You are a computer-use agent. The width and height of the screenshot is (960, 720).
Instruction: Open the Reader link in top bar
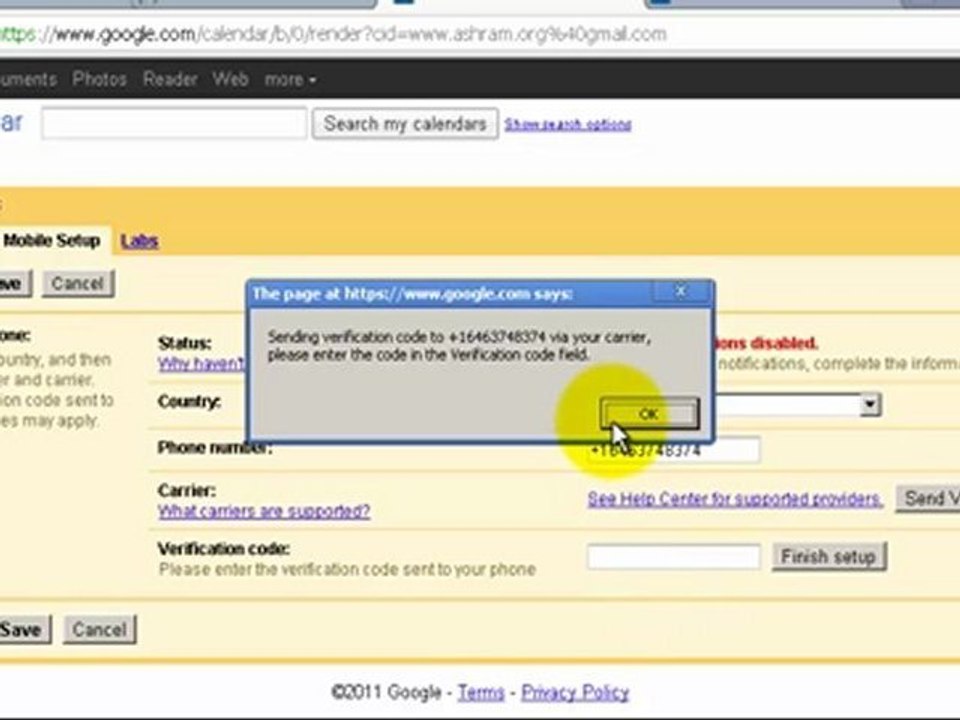170,79
